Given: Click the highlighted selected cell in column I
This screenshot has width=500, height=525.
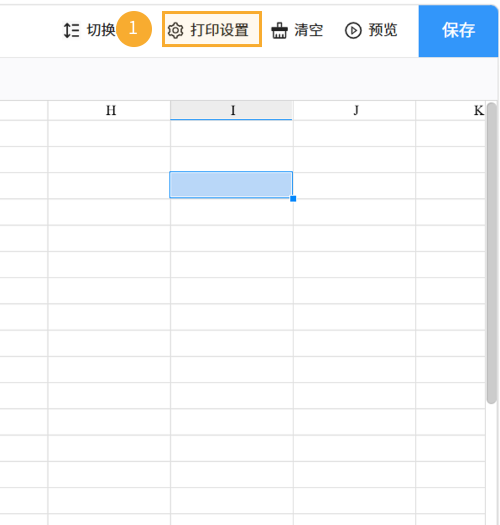Looking at the screenshot, I should [x=231, y=184].
